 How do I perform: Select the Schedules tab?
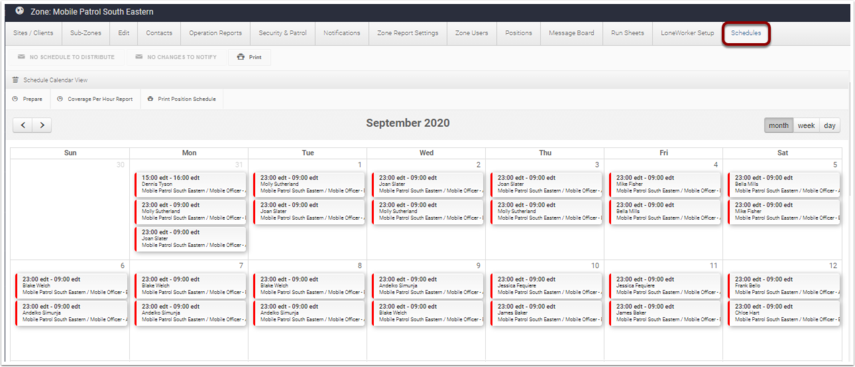point(746,33)
